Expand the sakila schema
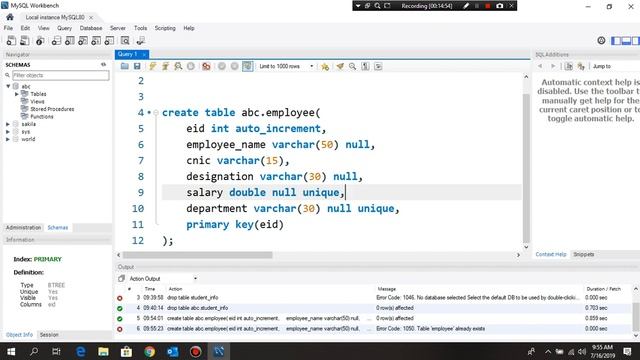The height and width of the screenshot is (360, 640). click(8, 124)
